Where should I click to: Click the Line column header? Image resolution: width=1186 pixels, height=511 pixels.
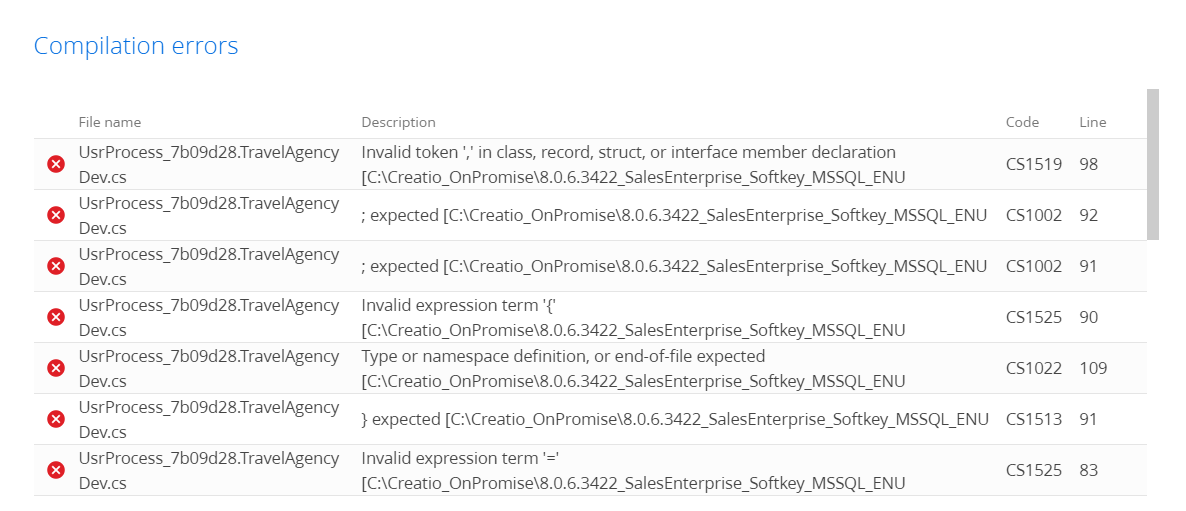coord(1092,122)
